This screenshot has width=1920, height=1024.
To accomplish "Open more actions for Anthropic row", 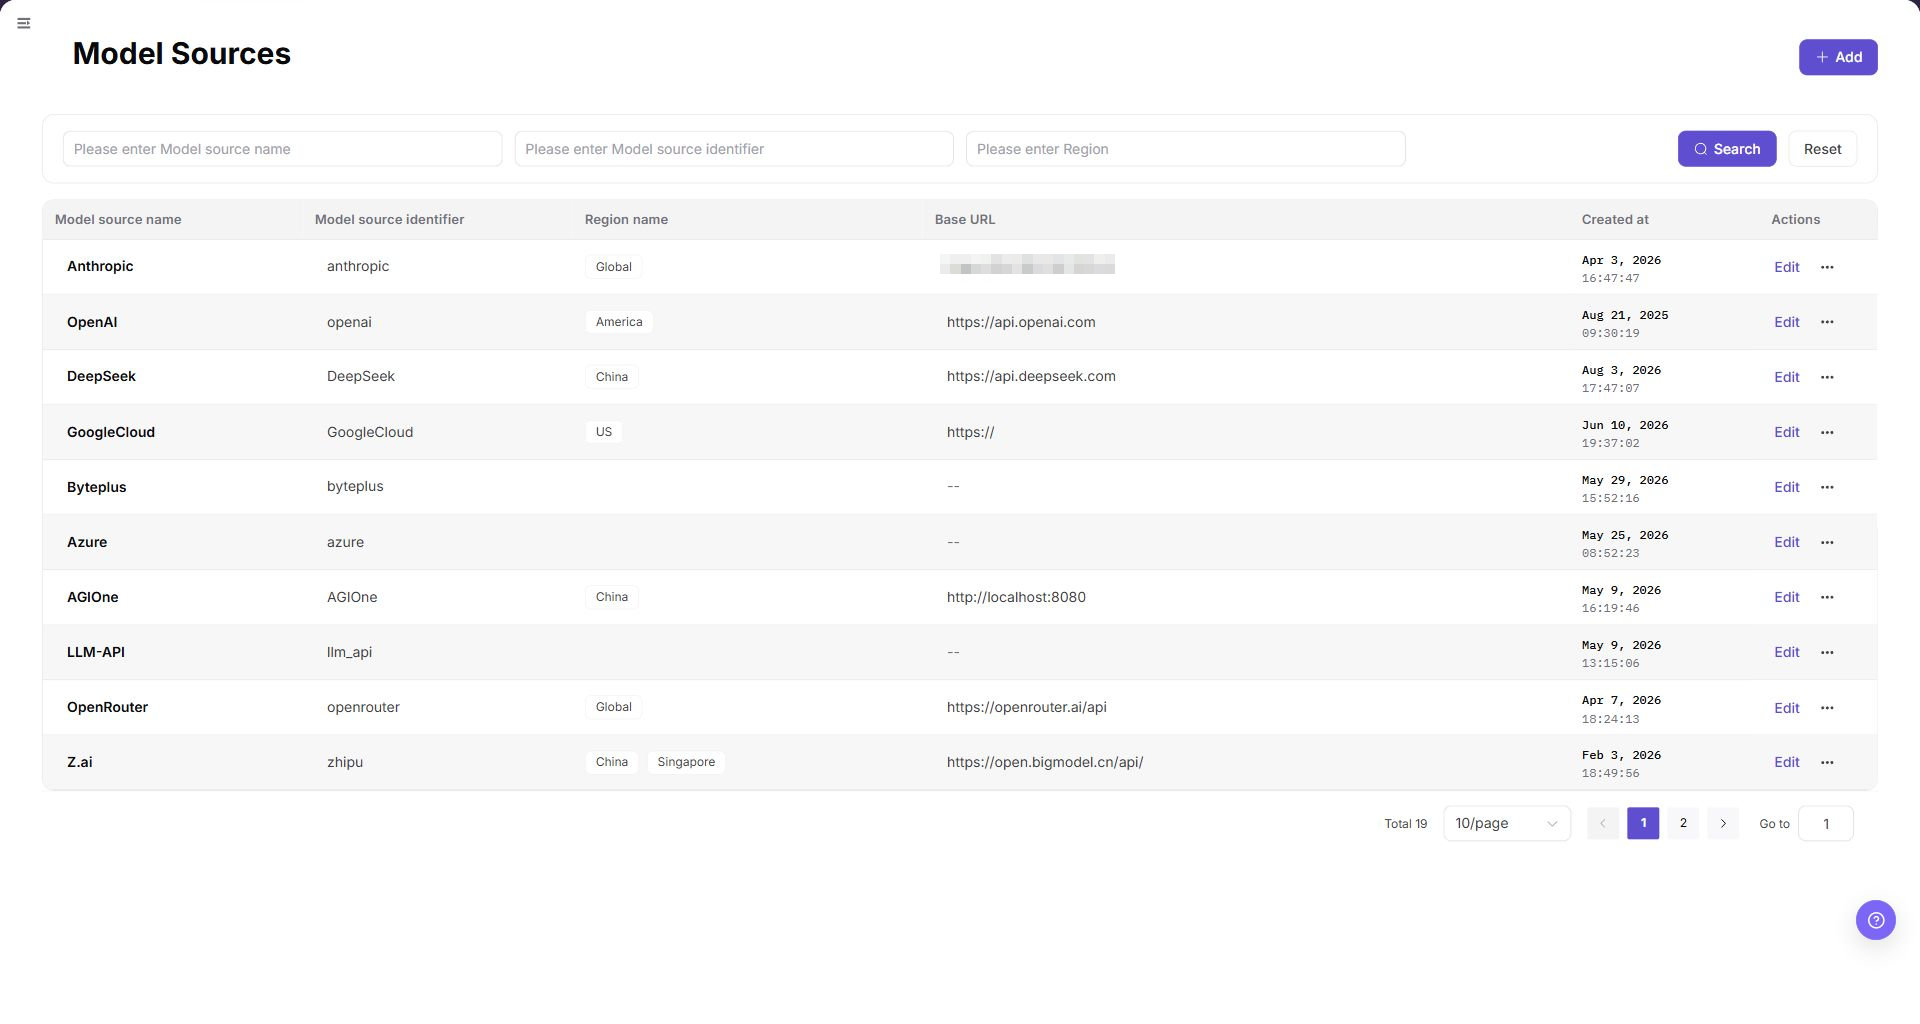I will (1827, 267).
